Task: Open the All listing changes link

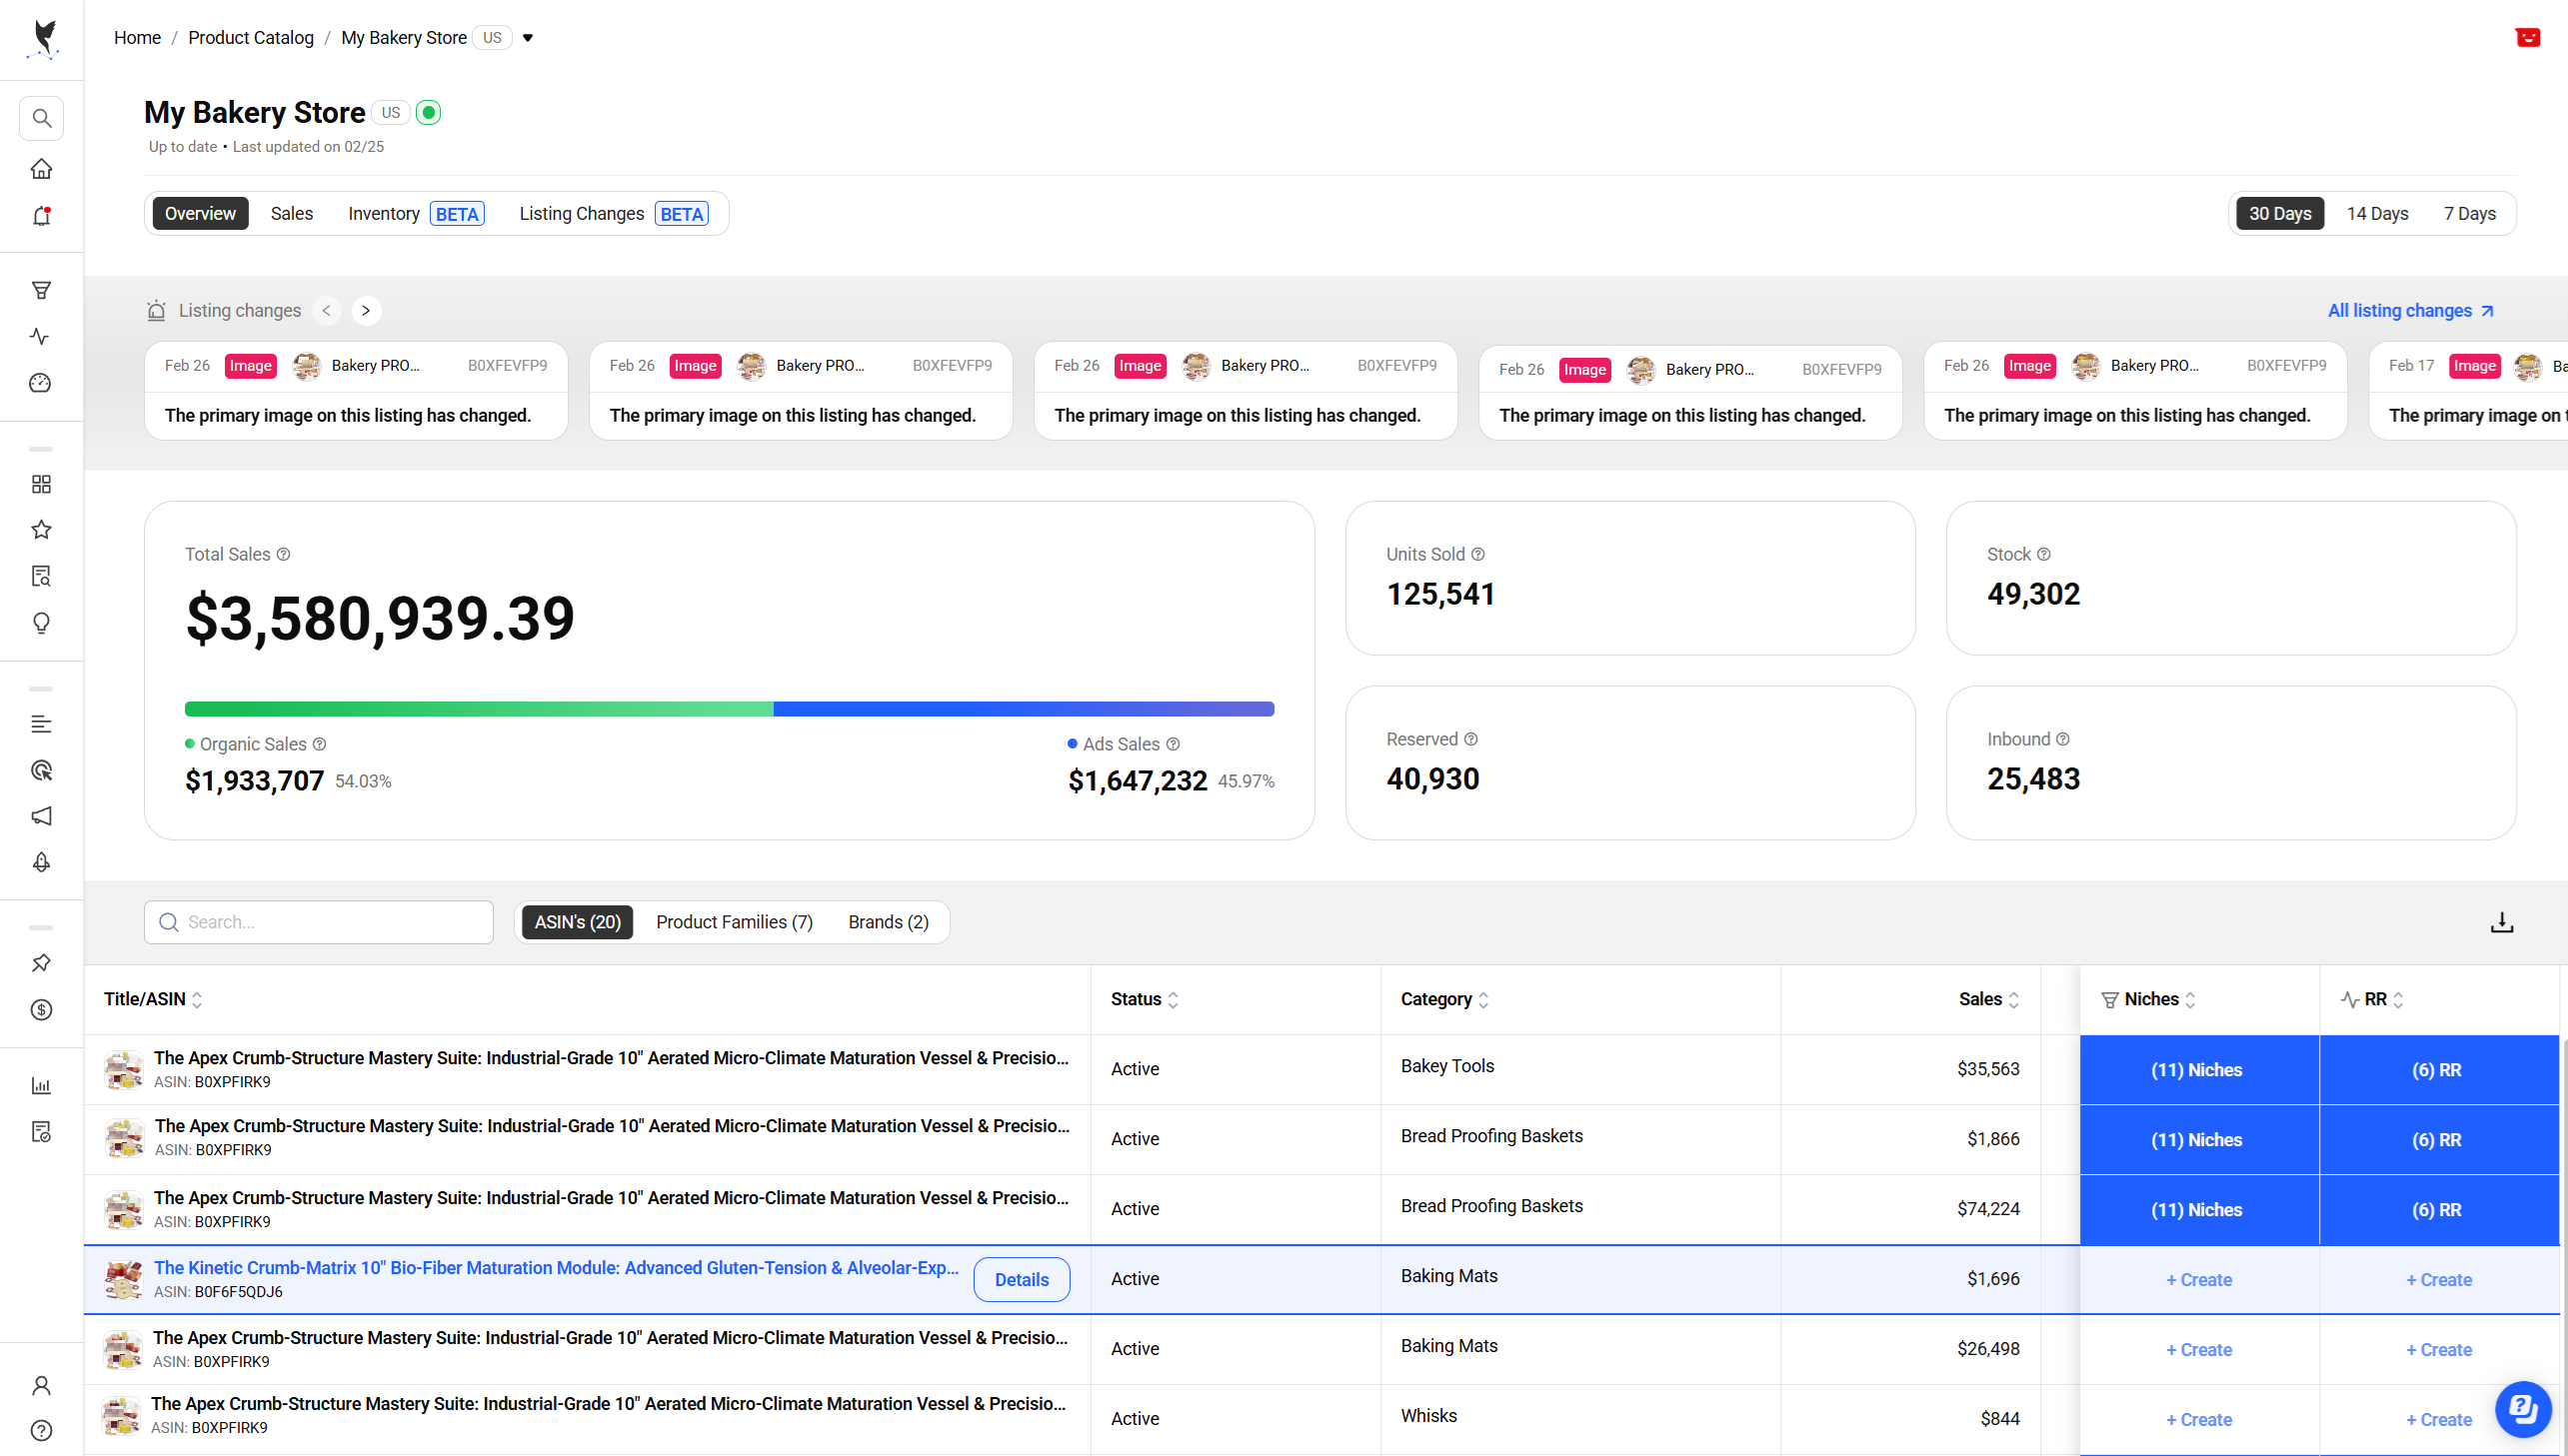Action: point(2410,311)
